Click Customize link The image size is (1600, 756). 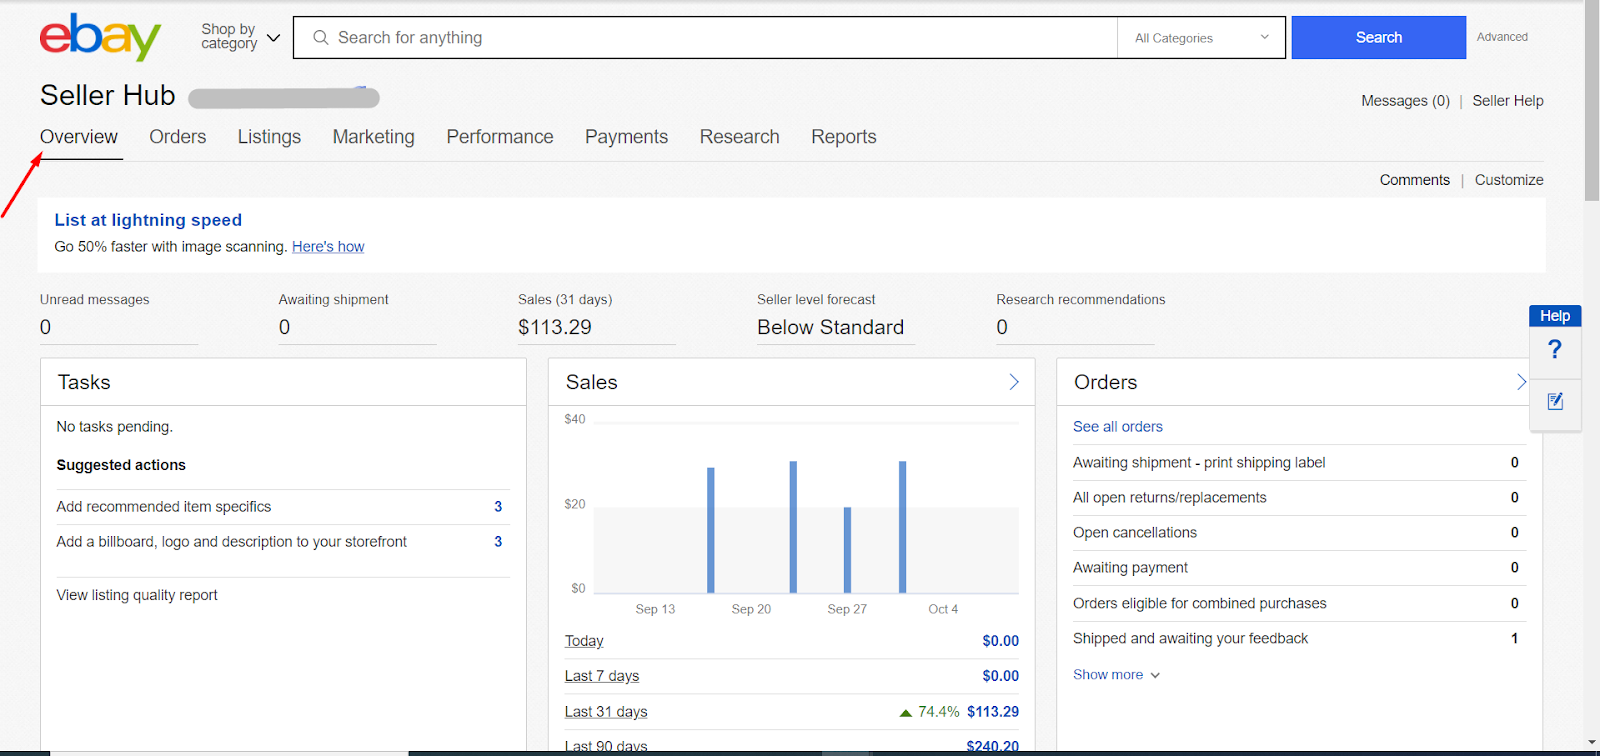[1509, 180]
